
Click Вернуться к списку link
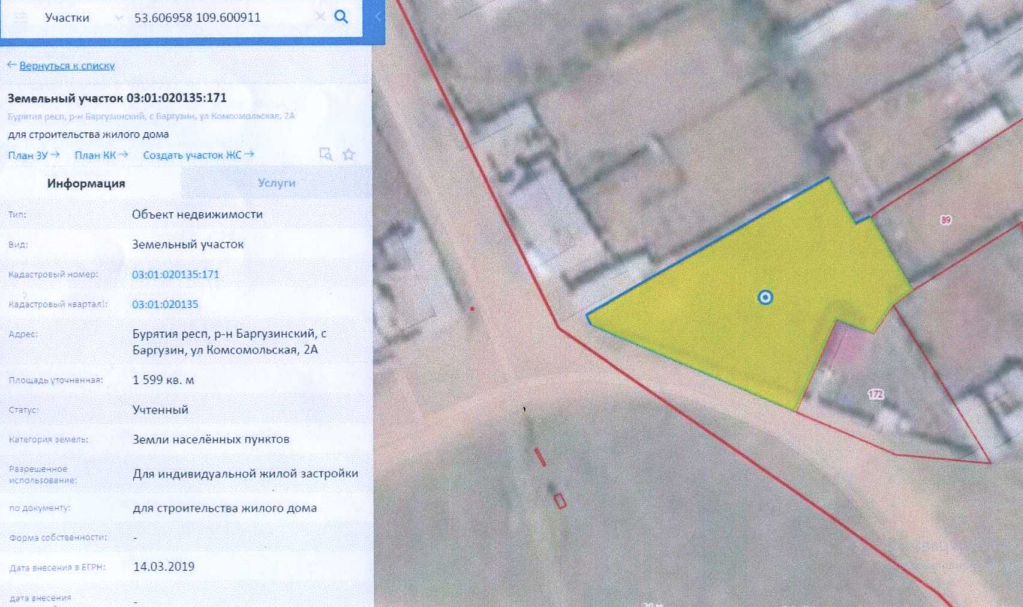click(x=61, y=65)
